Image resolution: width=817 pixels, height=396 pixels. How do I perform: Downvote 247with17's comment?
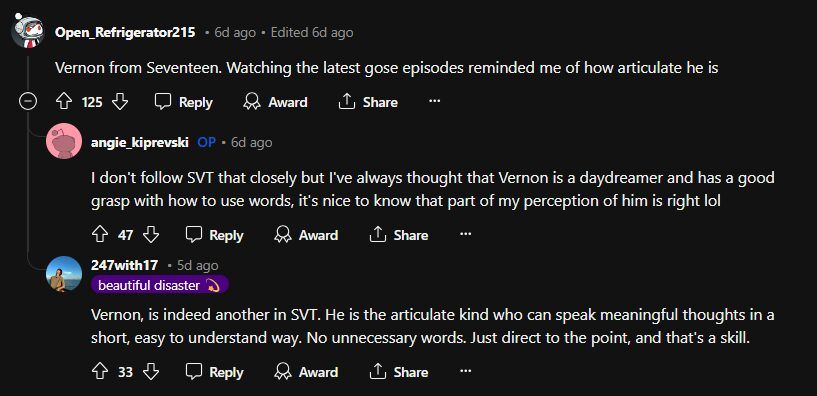pos(151,372)
